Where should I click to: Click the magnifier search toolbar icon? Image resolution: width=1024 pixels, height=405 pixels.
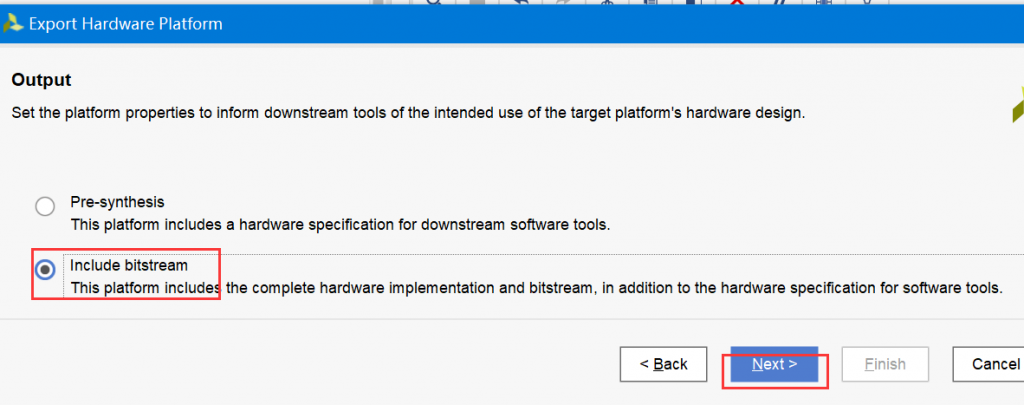click(x=434, y=3)
